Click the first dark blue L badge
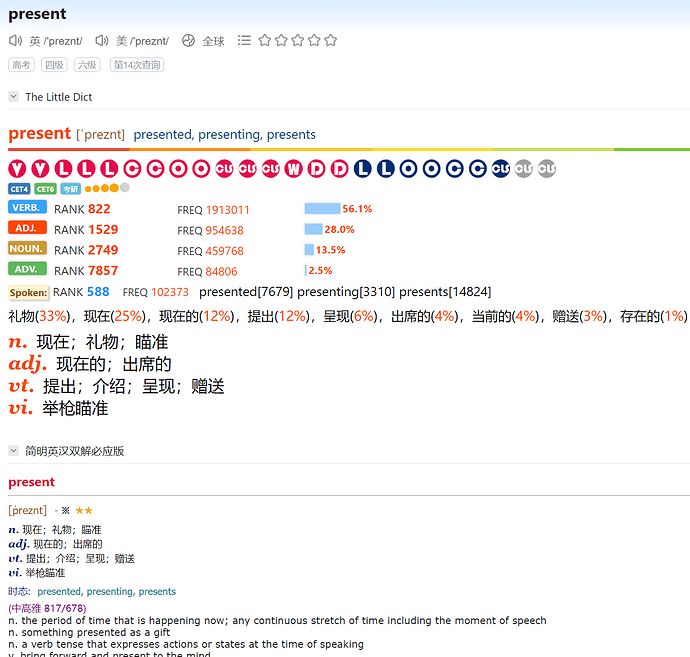 pos(363,169)
